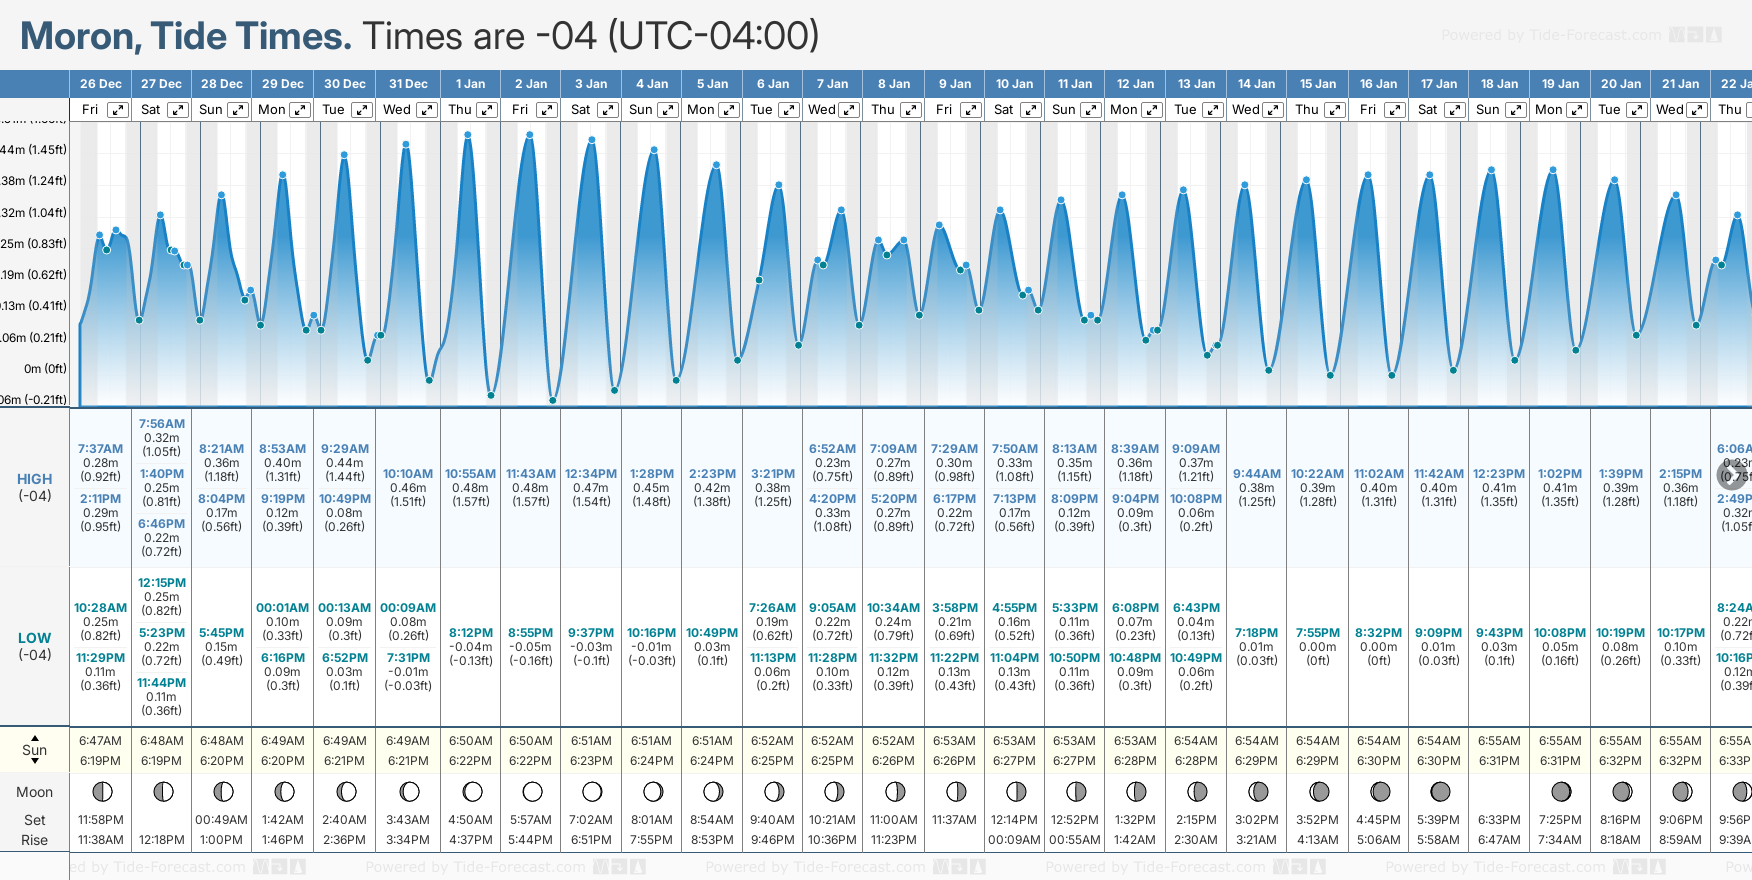
Task: Click the expand icon for Fri 26 Dec
Action: click(x=118, y=110)
